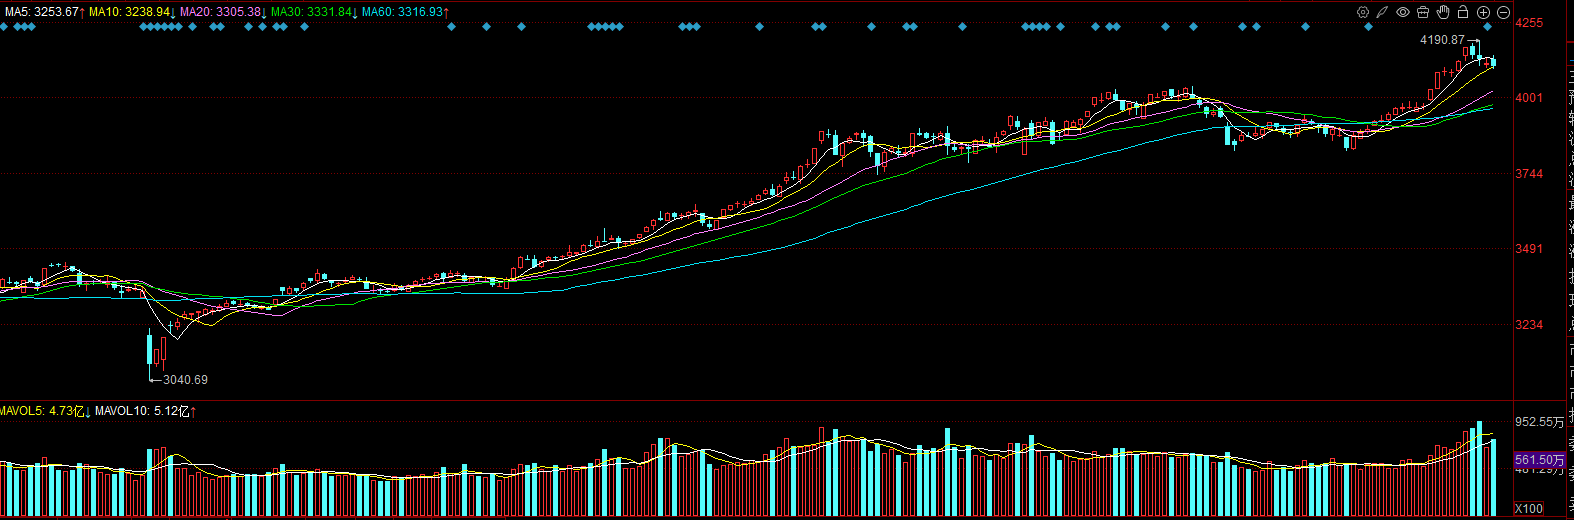This screenshot has width=1574, height=520.
Task: Click the 4001 price axis label
Action: click(x=1529, y=98)
